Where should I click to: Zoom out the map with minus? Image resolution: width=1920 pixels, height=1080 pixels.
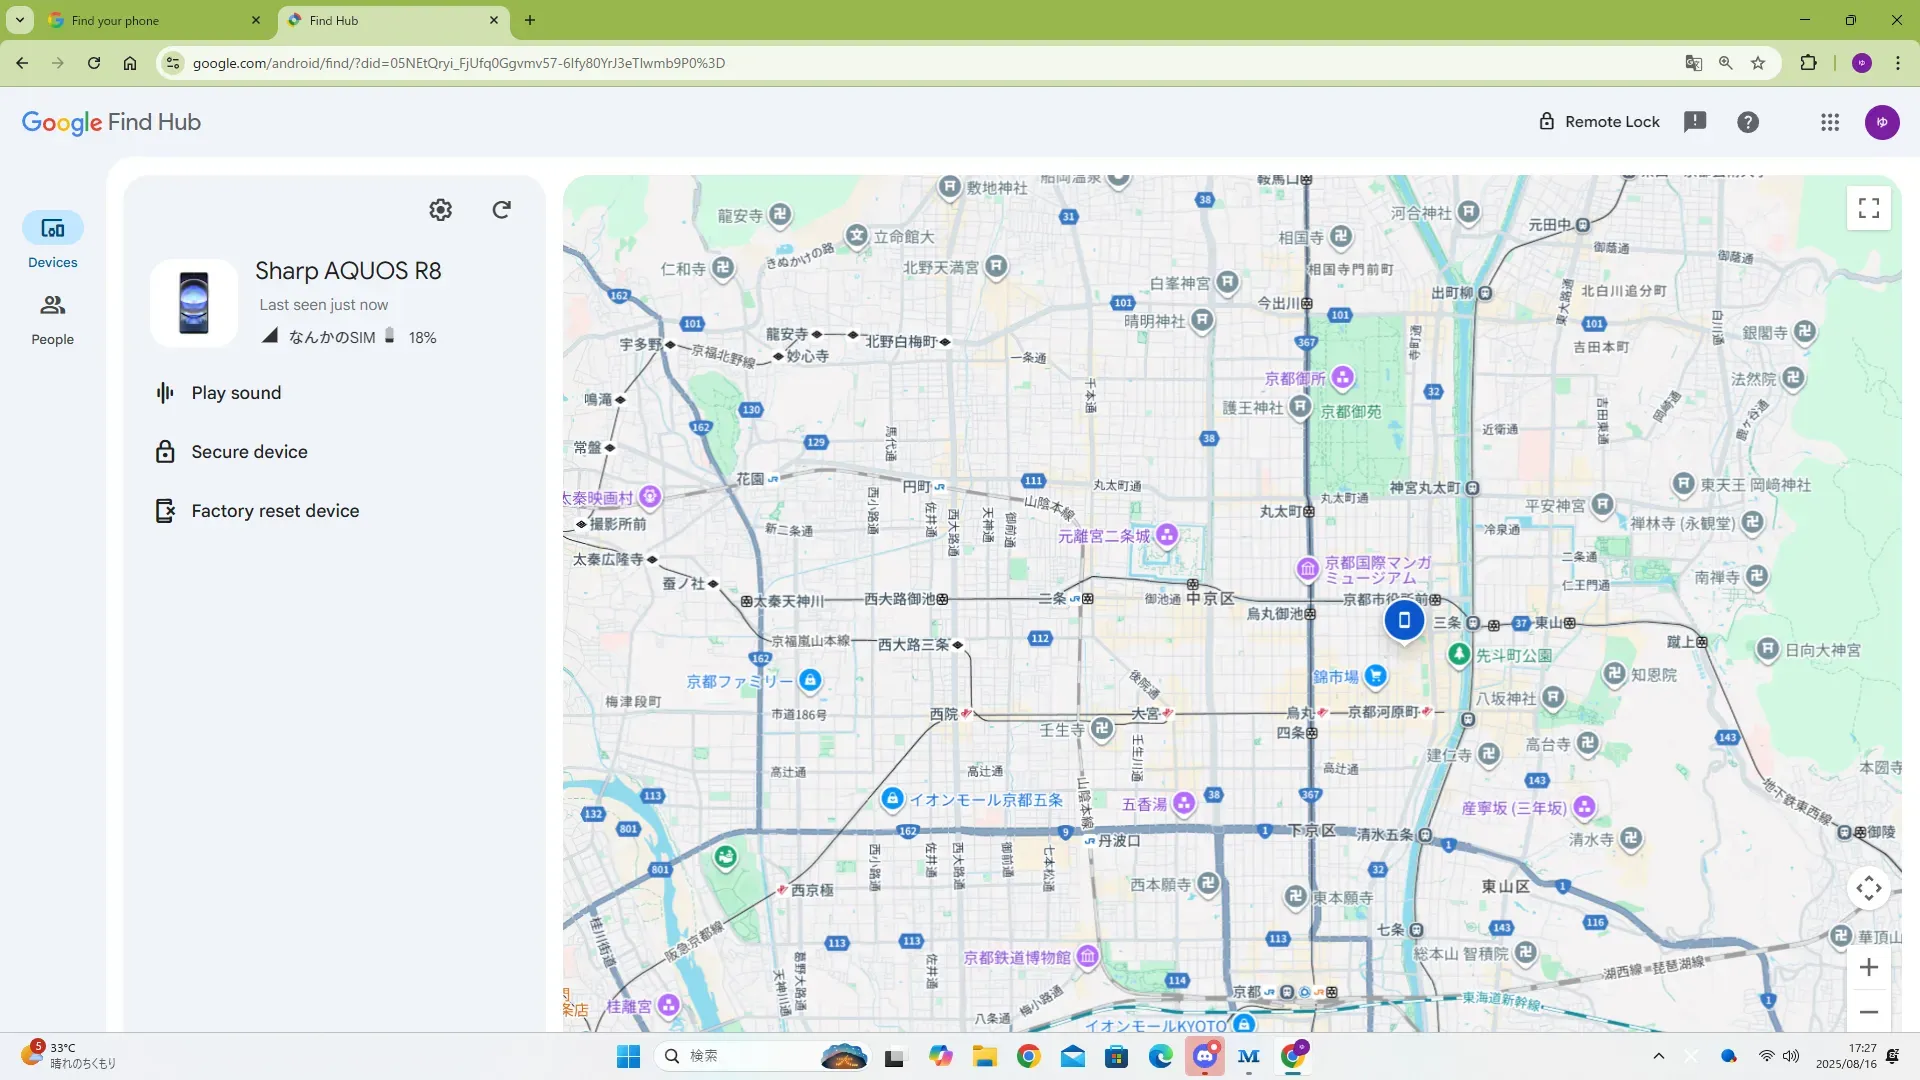point(1868,1012)
